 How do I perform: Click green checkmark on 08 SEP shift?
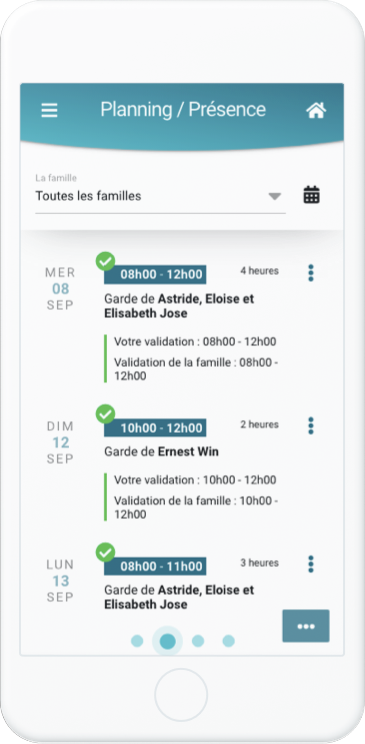pyautogui.click(x=105, y=261)
